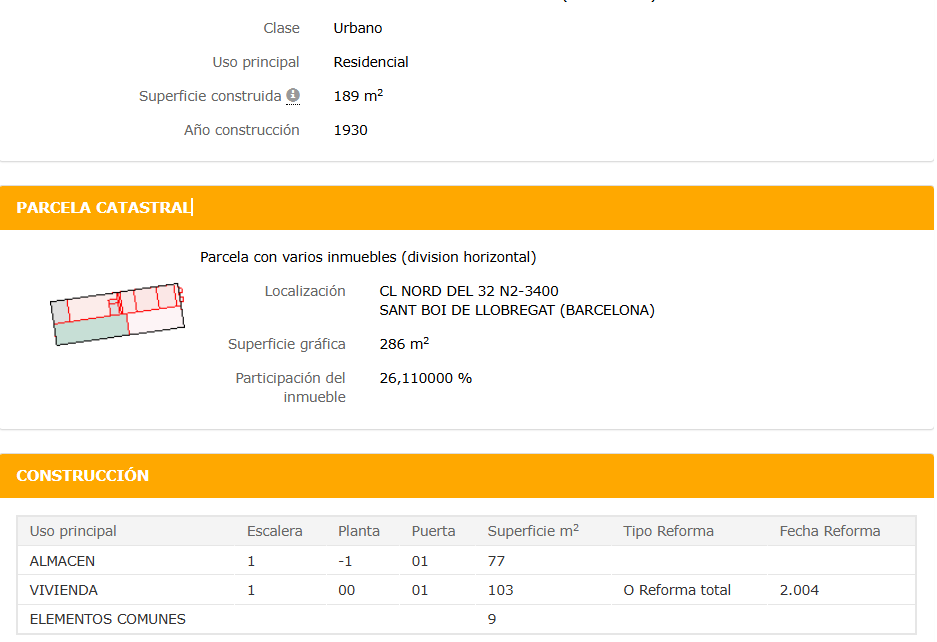Click the Tipo Reforma column header
Screen dimensions: 937x642
pyautogui.click(x=668, y=531)
